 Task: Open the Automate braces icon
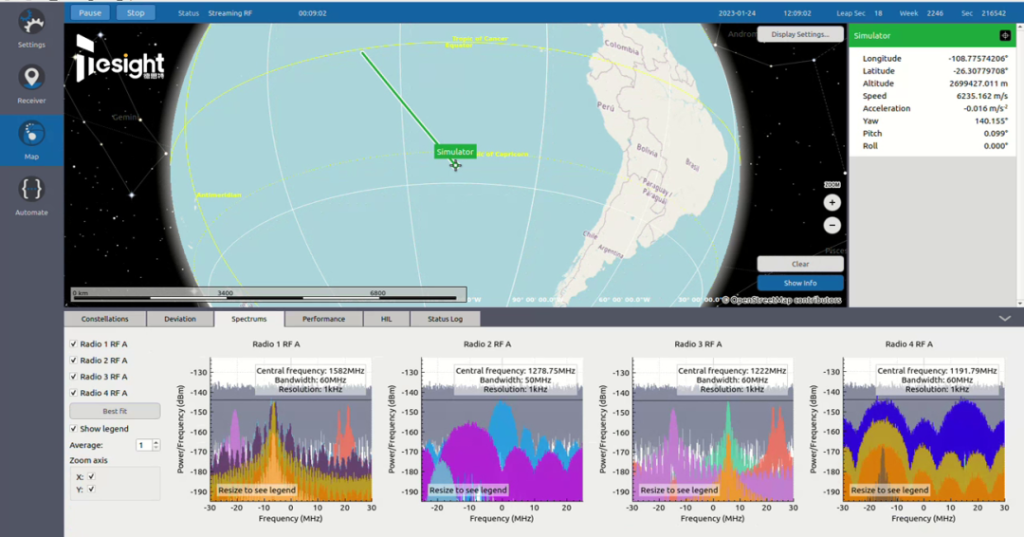point(31,189)
